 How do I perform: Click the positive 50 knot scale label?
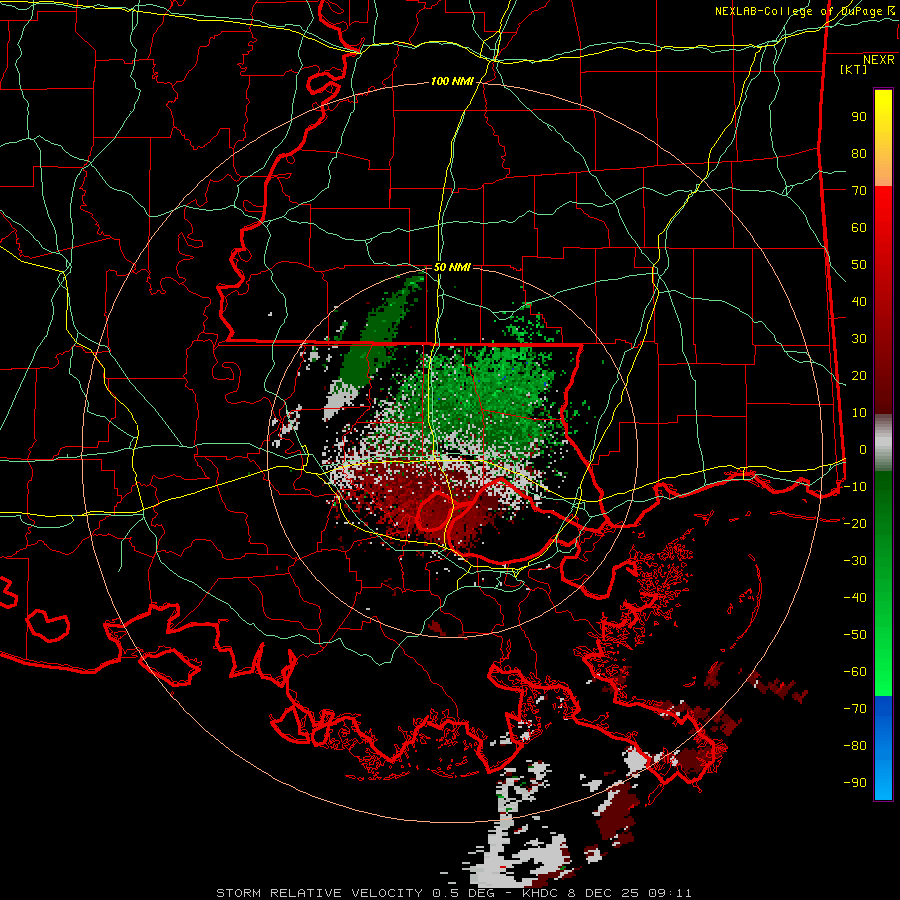tap(859, 265)
